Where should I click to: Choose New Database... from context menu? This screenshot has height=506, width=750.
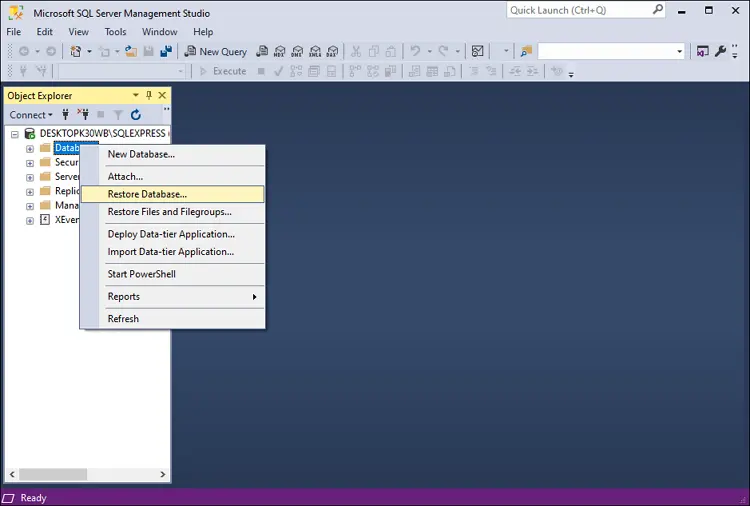pos(173,154)
